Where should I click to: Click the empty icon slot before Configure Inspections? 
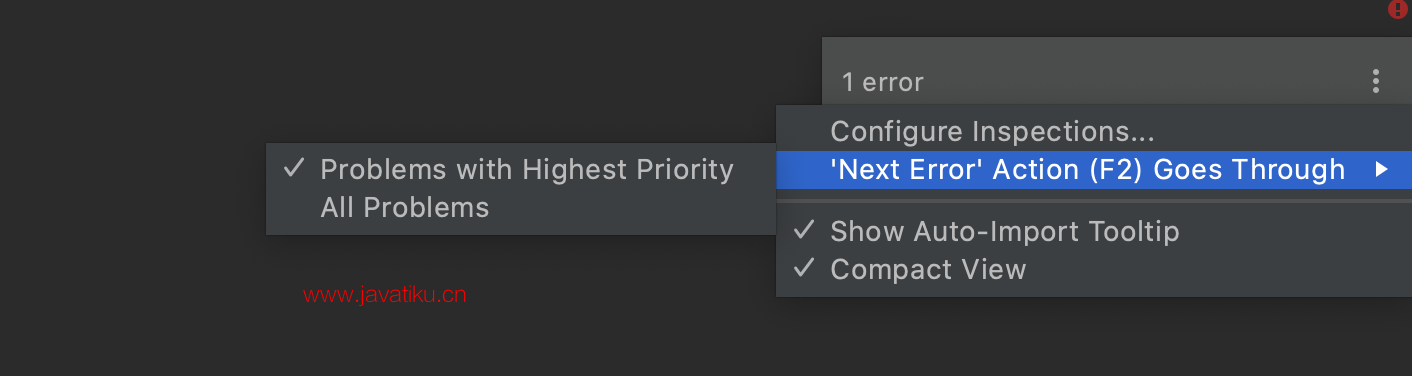pos(804,131)
